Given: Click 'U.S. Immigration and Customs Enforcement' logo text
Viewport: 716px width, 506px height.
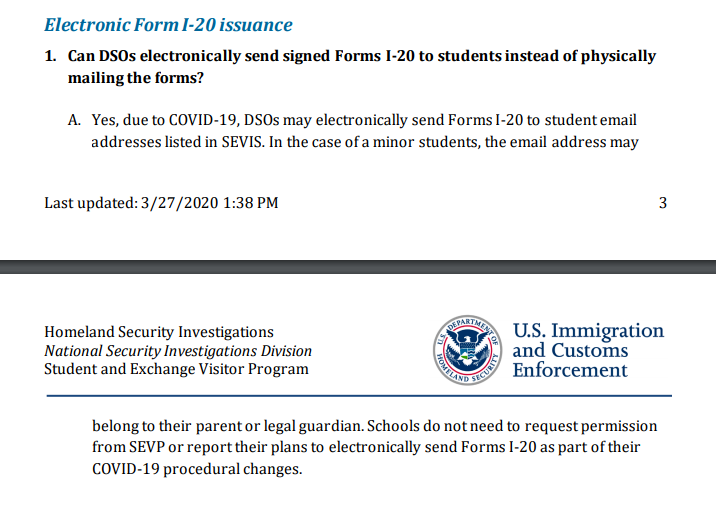Looking at the screenshot, I should (x=588, y=350).
